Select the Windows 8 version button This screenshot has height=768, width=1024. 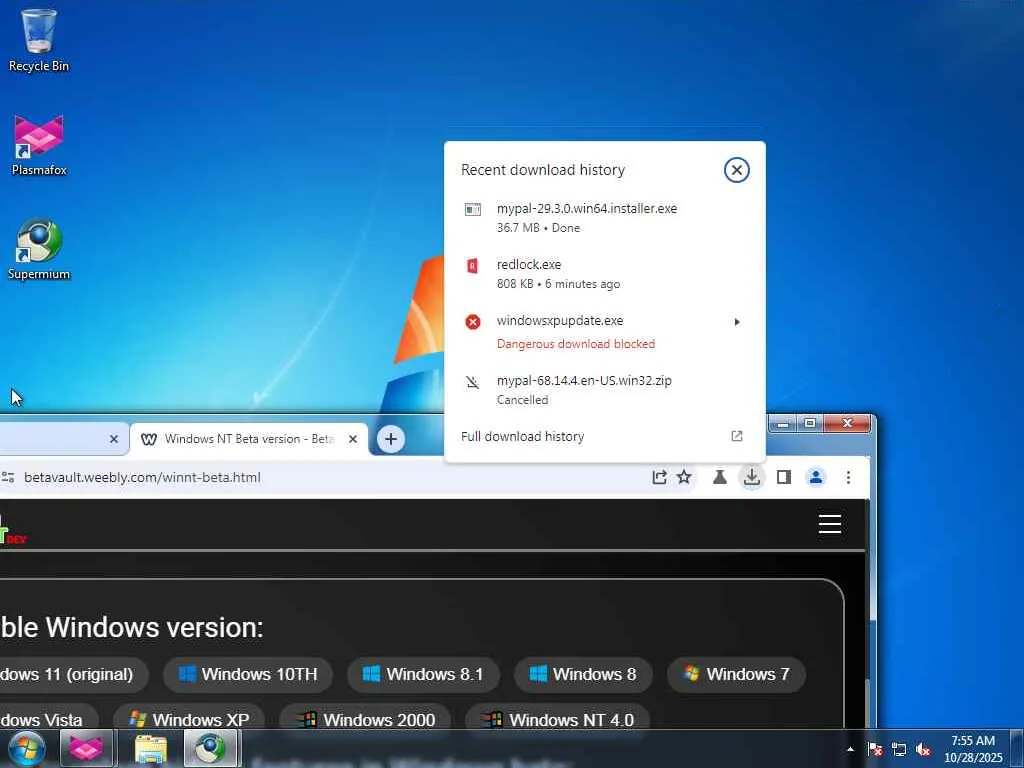click(583, 674)
